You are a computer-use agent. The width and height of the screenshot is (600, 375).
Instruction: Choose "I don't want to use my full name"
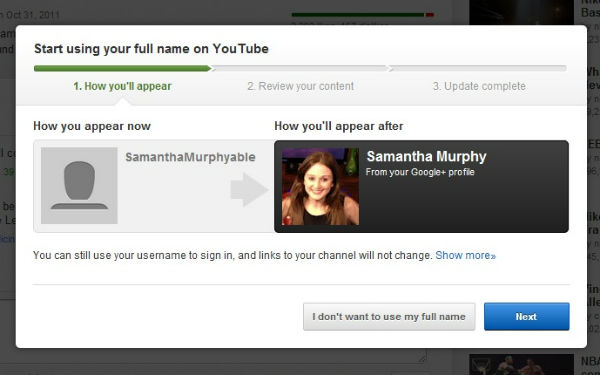tap(389, 316)
